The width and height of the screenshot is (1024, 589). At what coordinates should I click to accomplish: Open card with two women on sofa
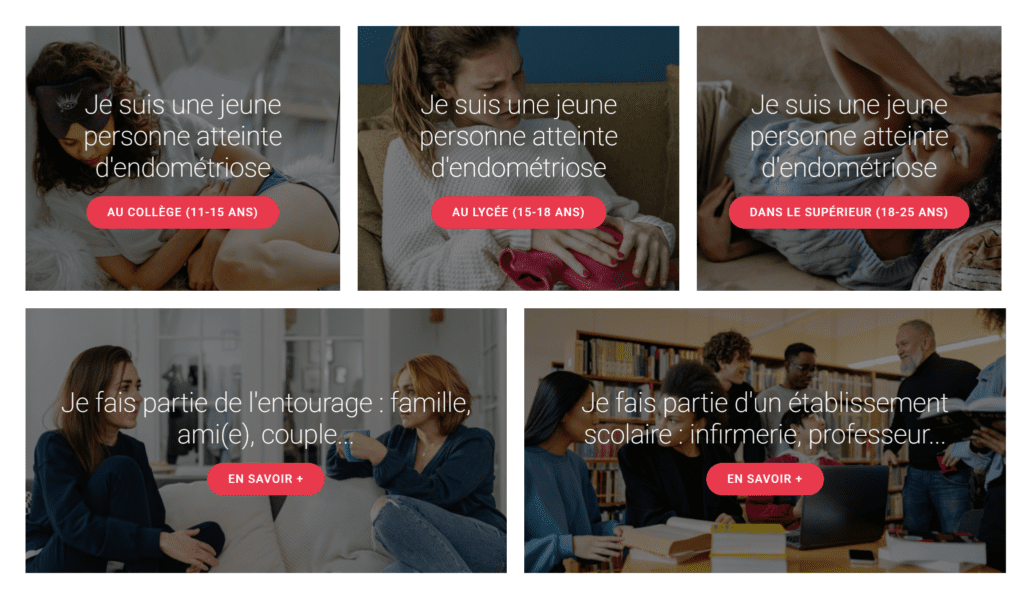click(x=266, y=441)
